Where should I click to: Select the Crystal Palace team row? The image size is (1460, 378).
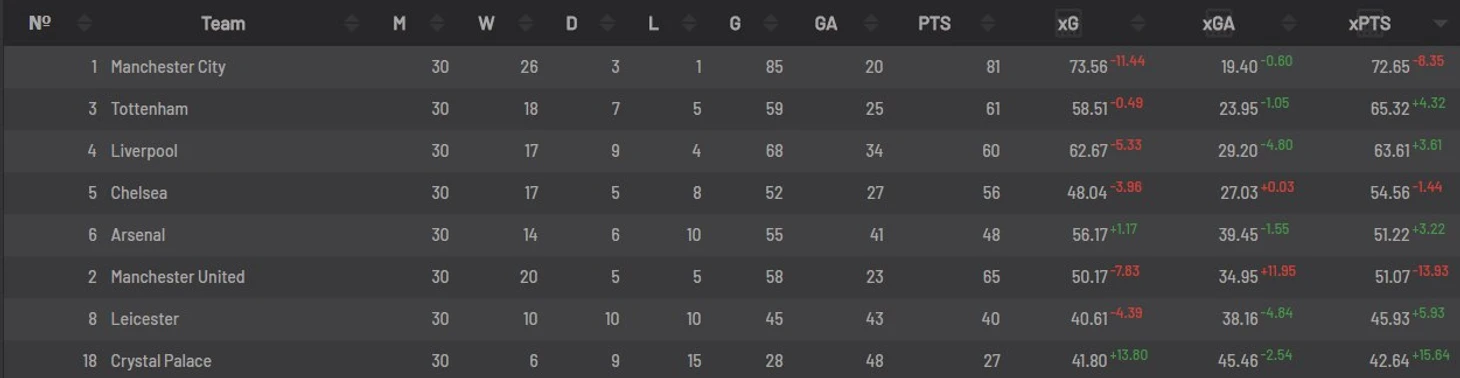[730, 361]
